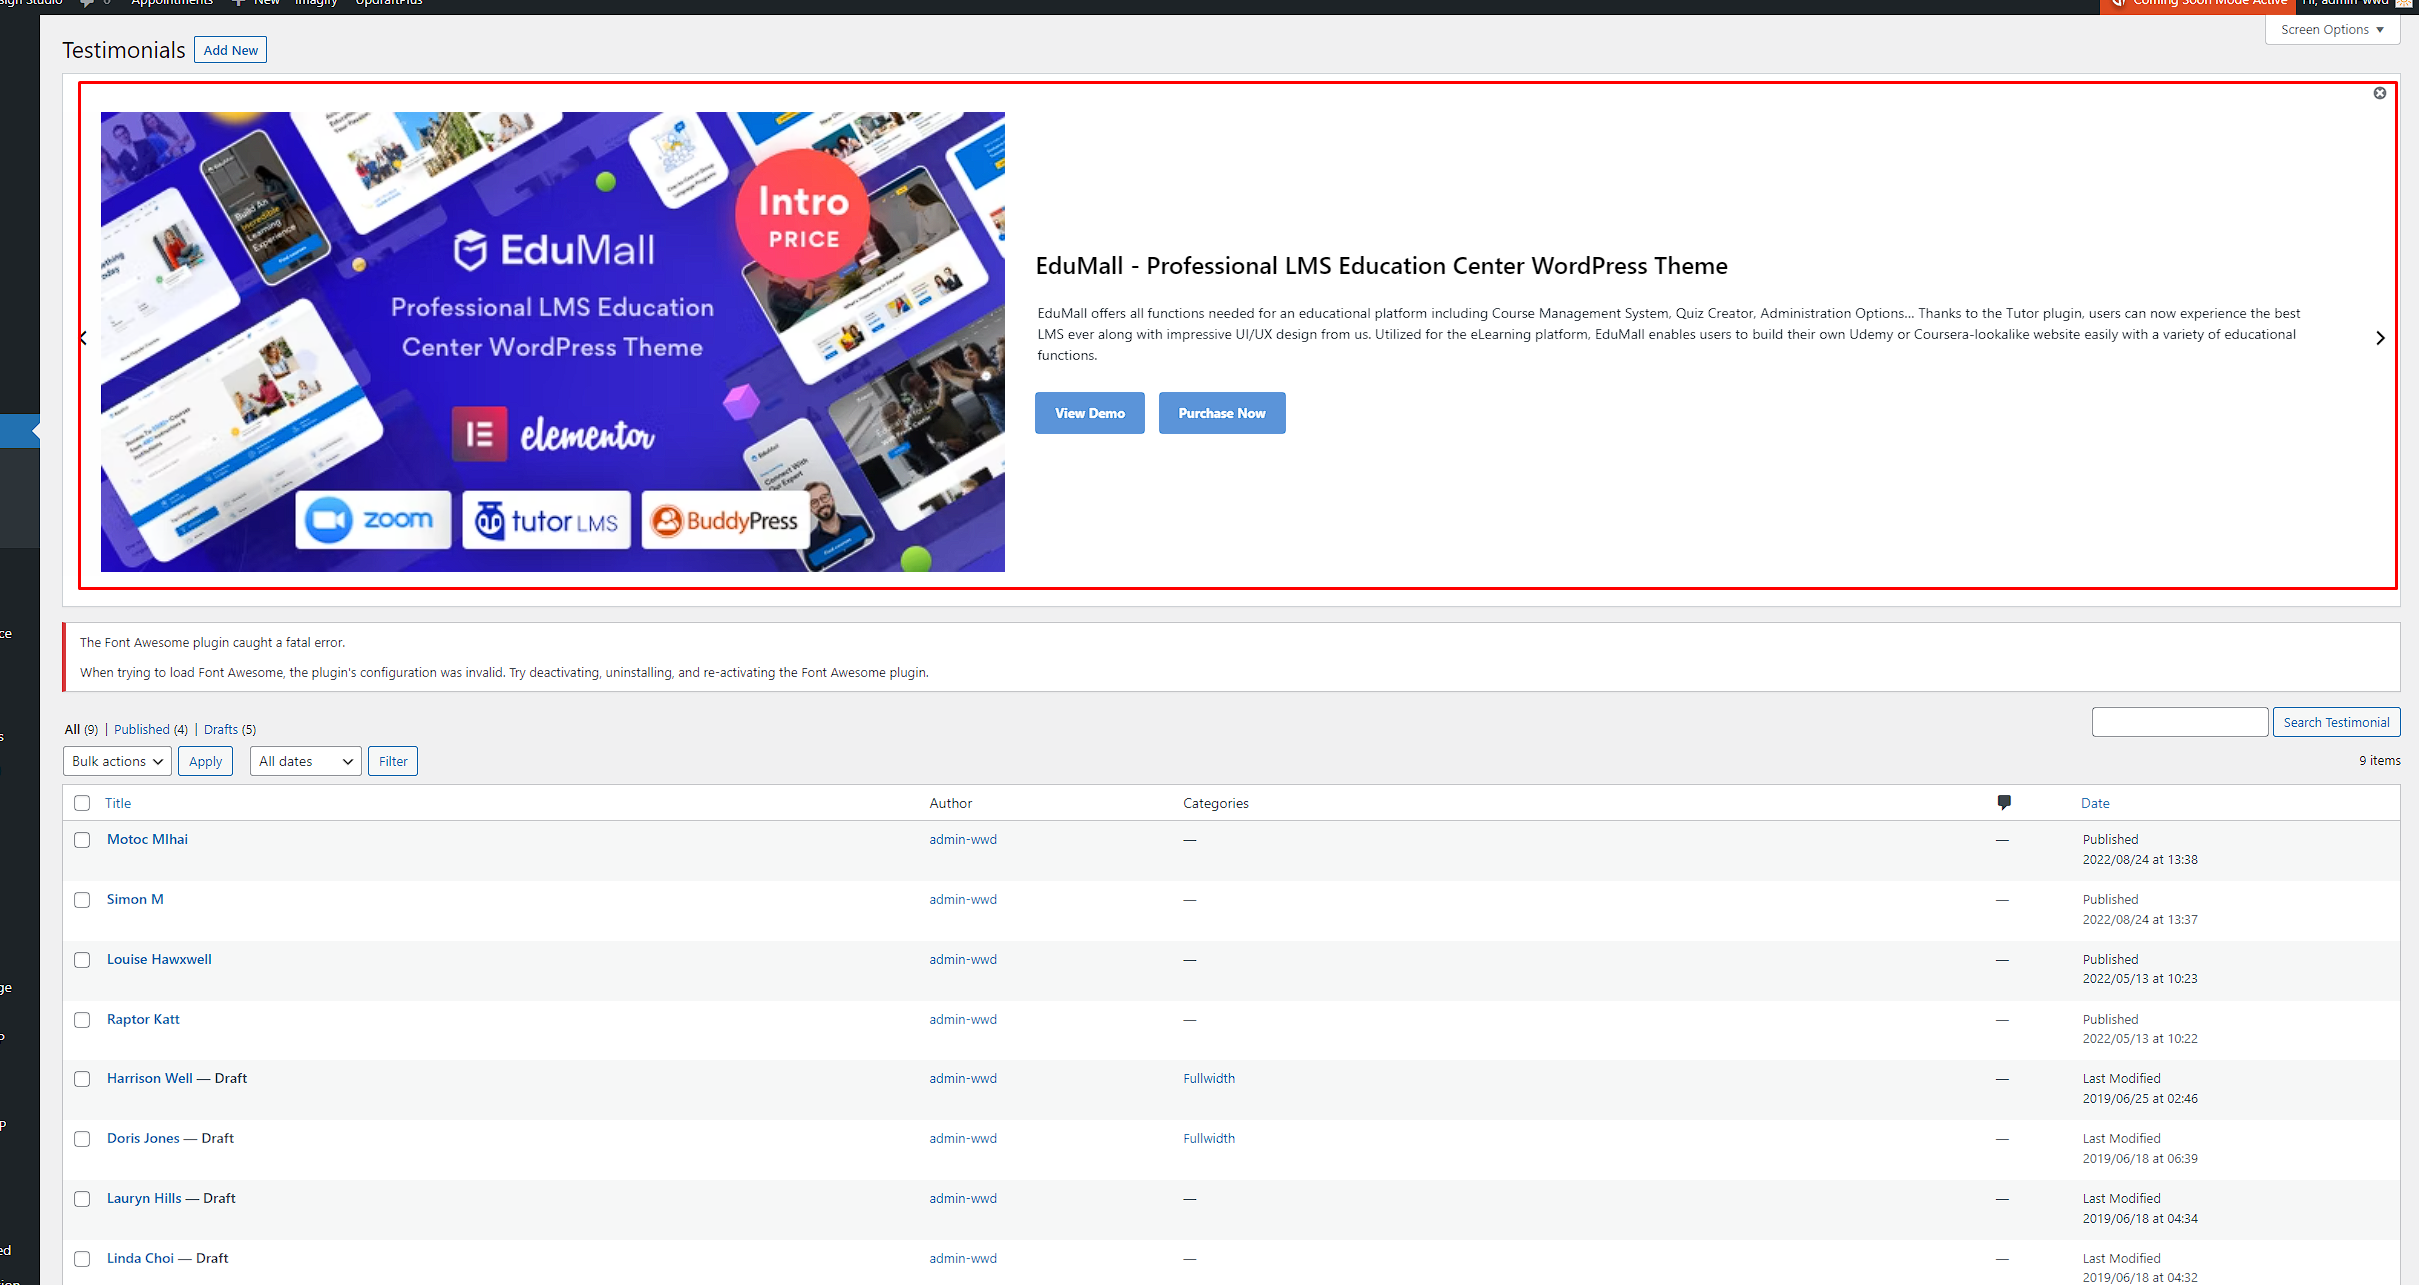Open the Louise Hawxwell testimonial
This screenshot has height=1285, width=2419.
click(x=159, y=959)
